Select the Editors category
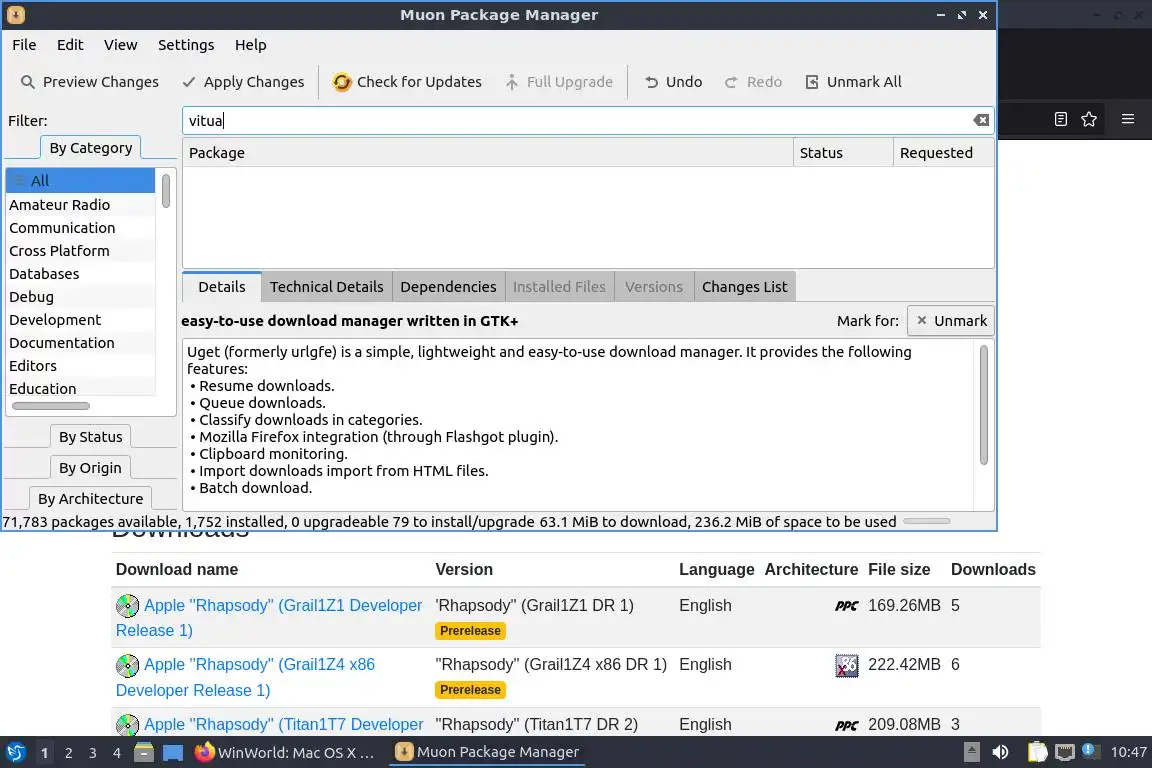This screenshot has width=1152, height=768. point(81,365)
